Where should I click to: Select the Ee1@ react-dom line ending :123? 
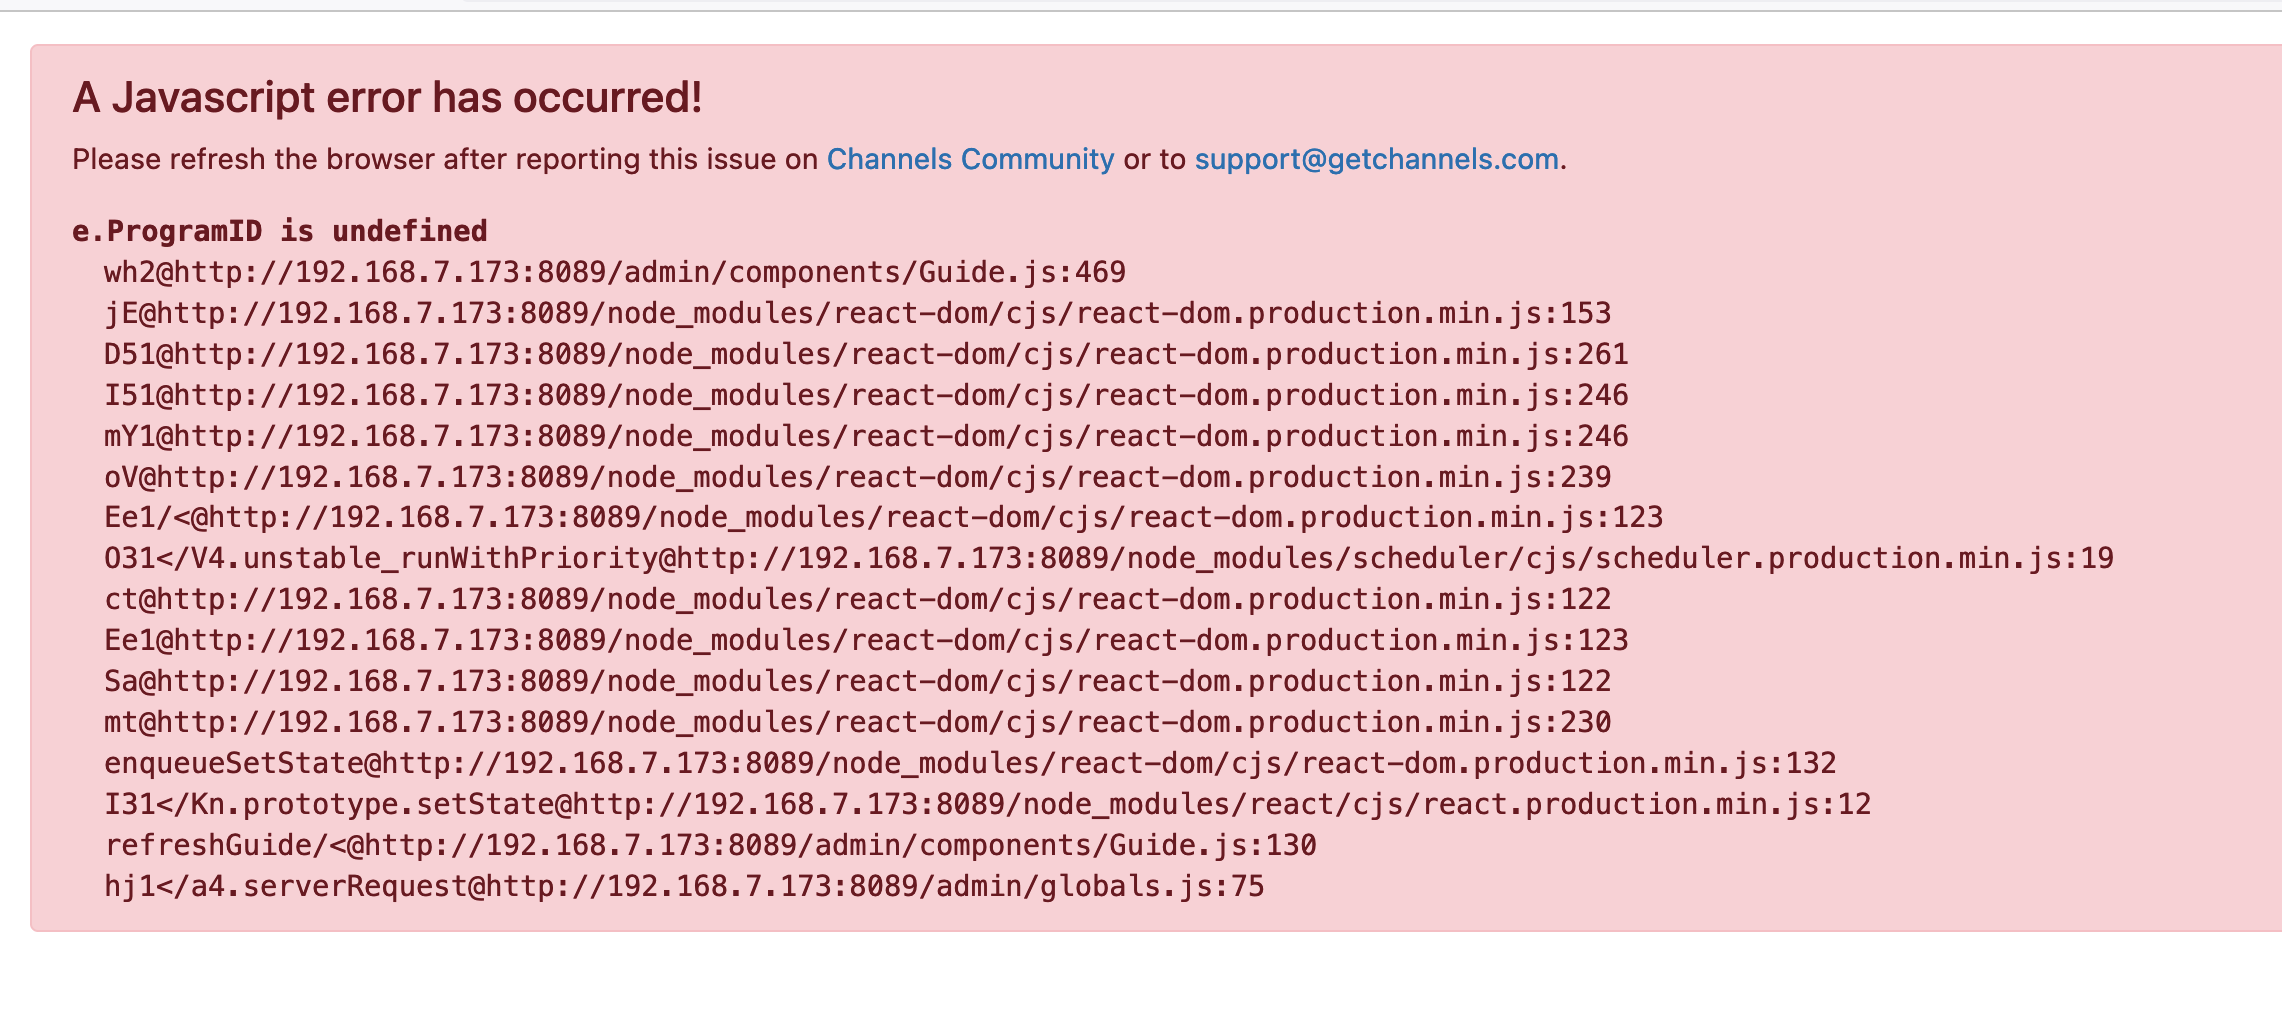pos(866,640)
